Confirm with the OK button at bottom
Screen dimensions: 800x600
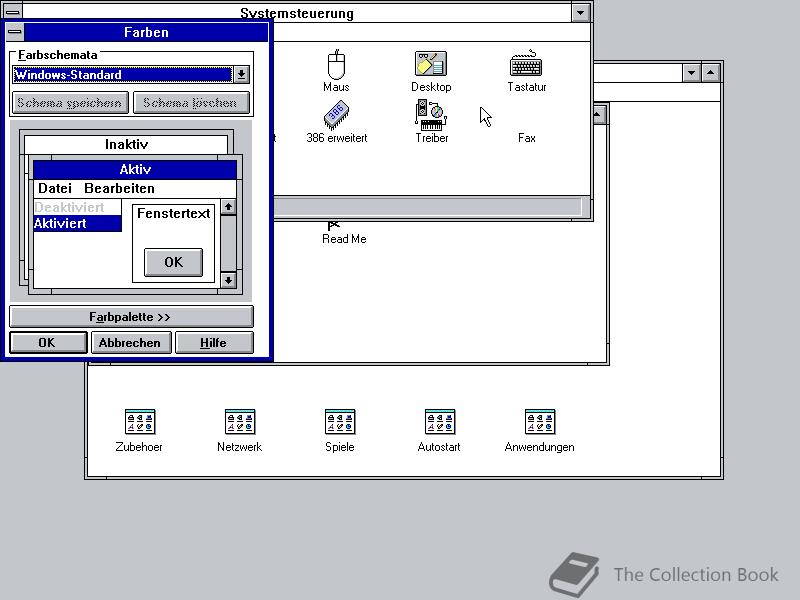coord(48,342)
